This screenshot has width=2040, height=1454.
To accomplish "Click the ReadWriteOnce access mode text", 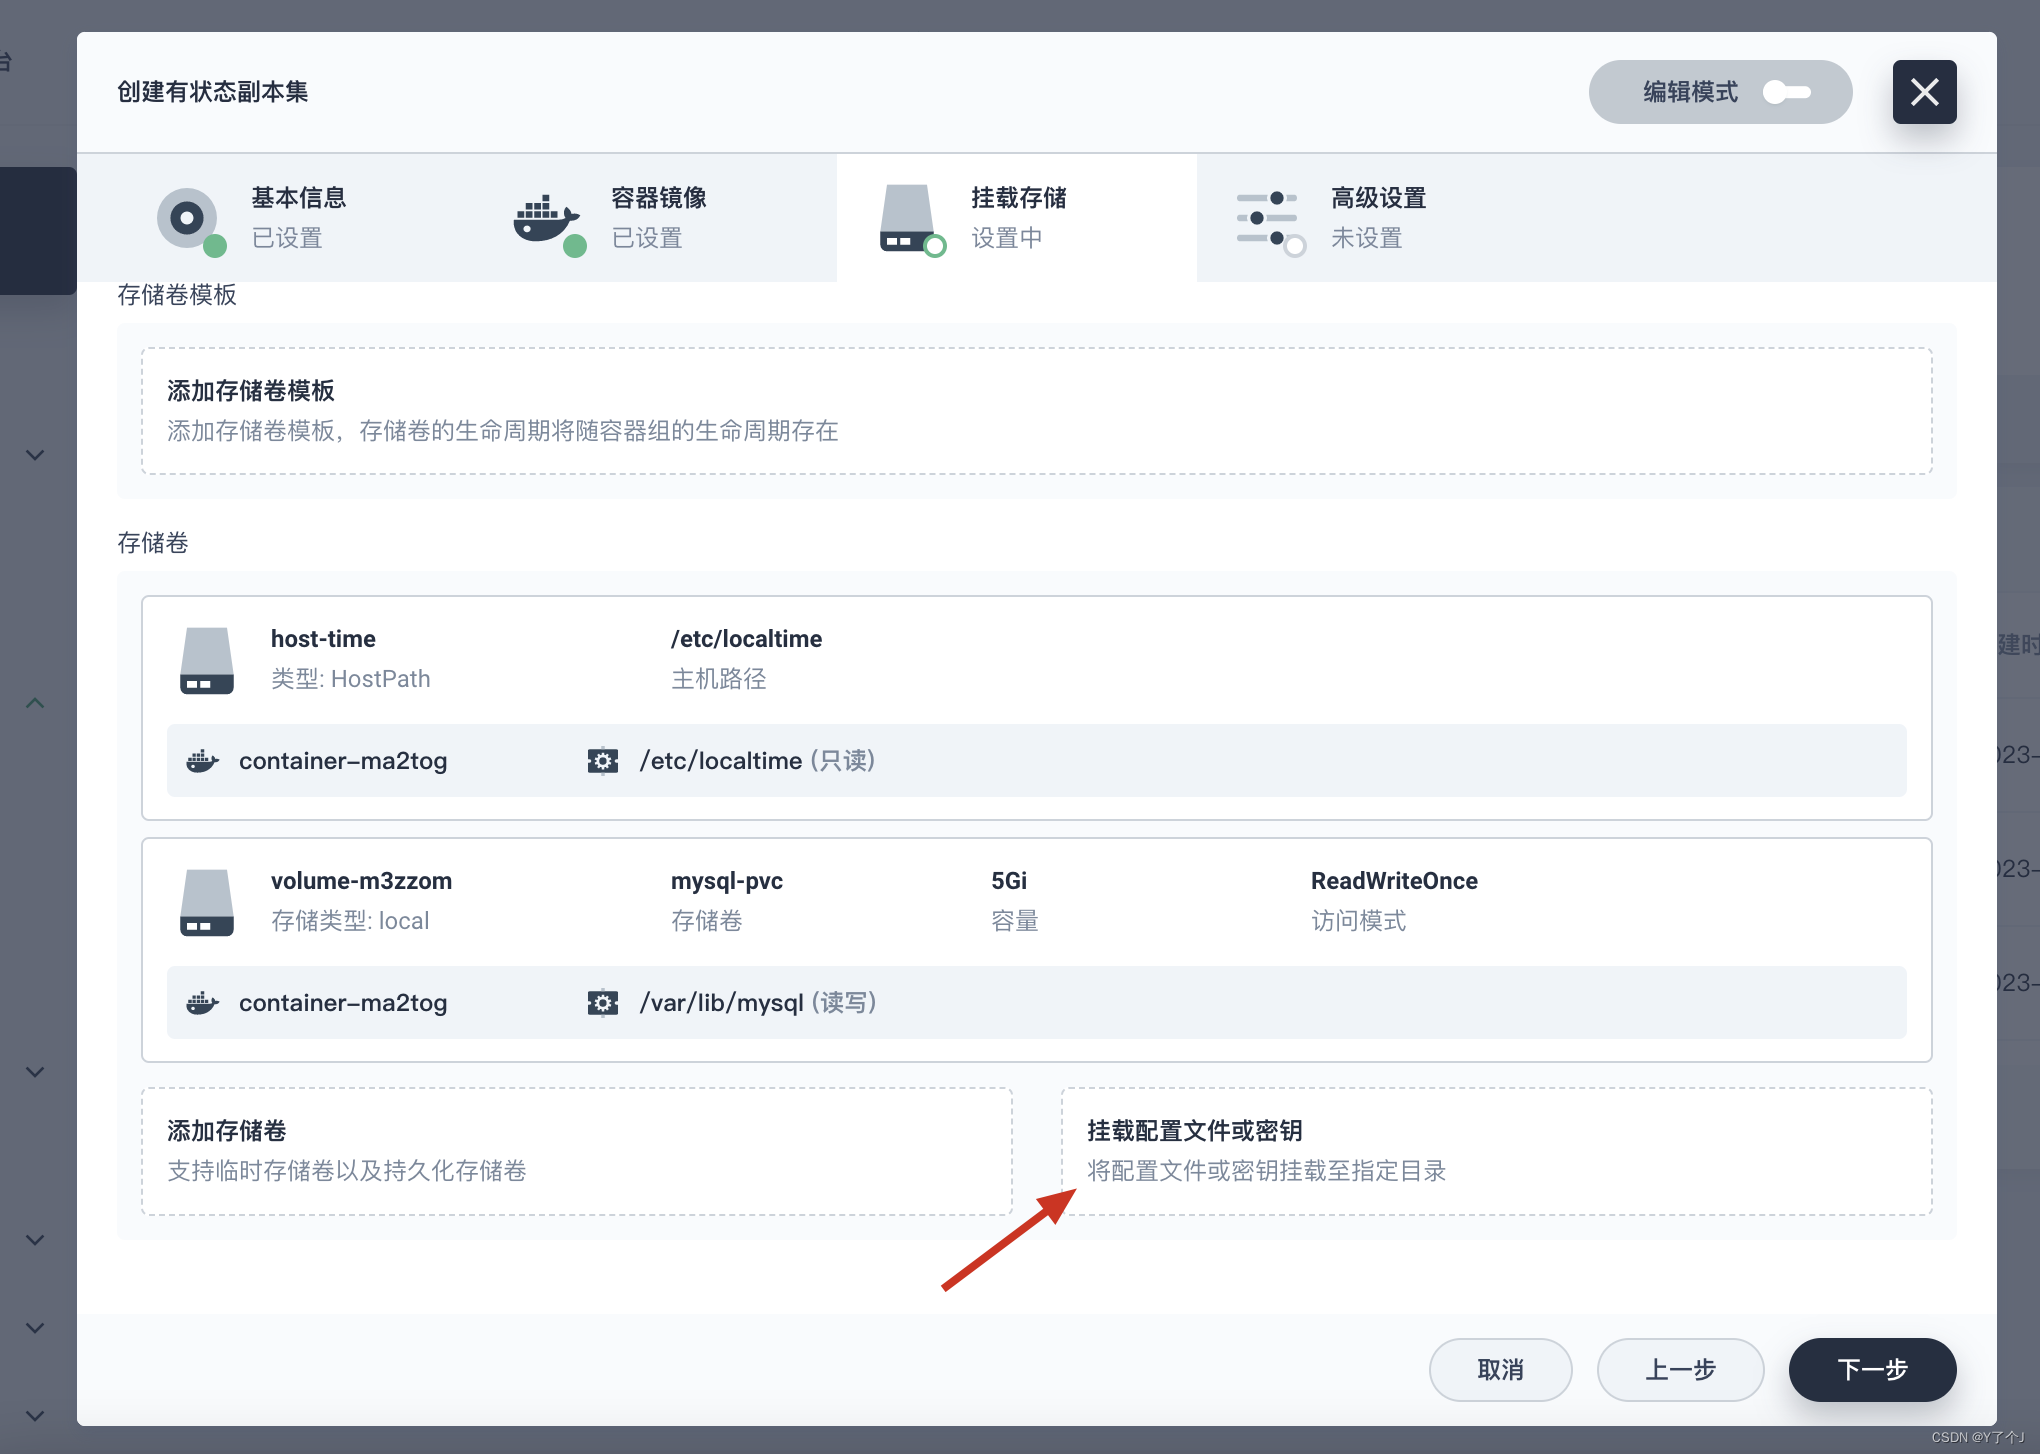I will pos(1394,881).
